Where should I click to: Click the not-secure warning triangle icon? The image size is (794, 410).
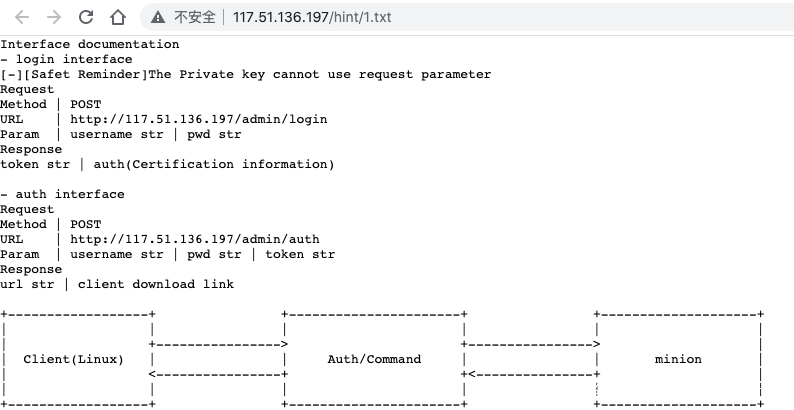(157, 17)
